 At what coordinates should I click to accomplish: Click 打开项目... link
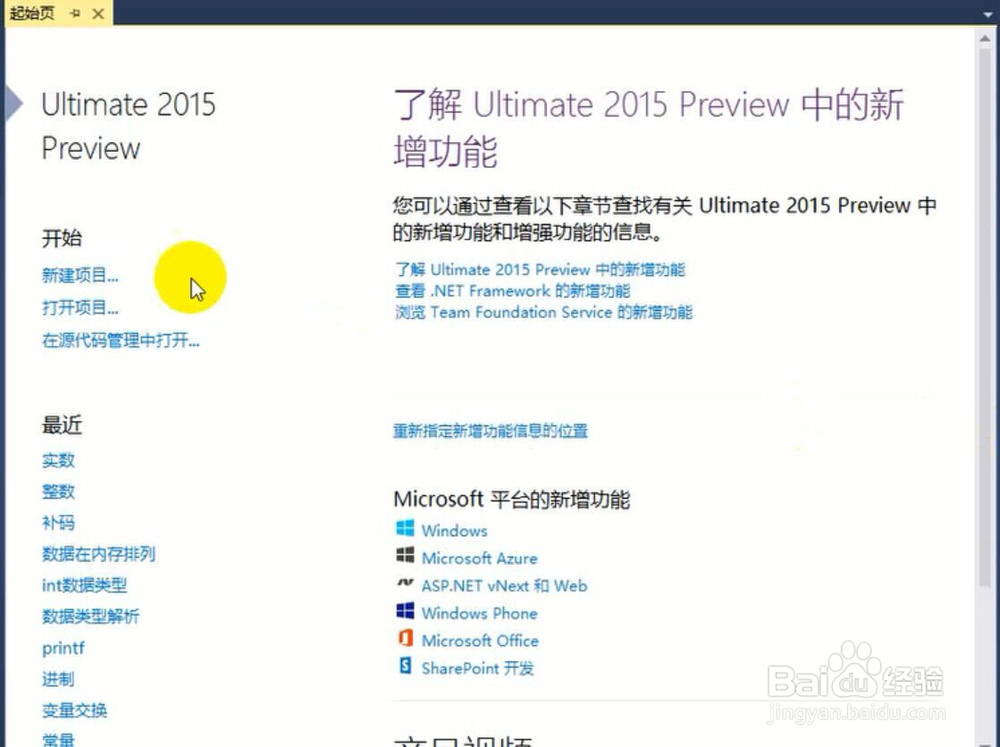point(80,308)
